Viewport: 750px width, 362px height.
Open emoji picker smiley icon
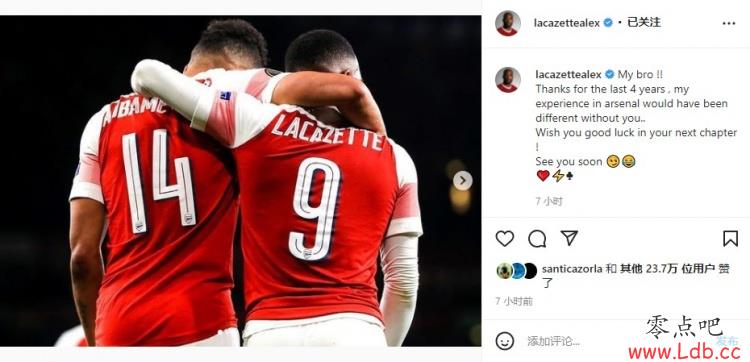[505, 341]
